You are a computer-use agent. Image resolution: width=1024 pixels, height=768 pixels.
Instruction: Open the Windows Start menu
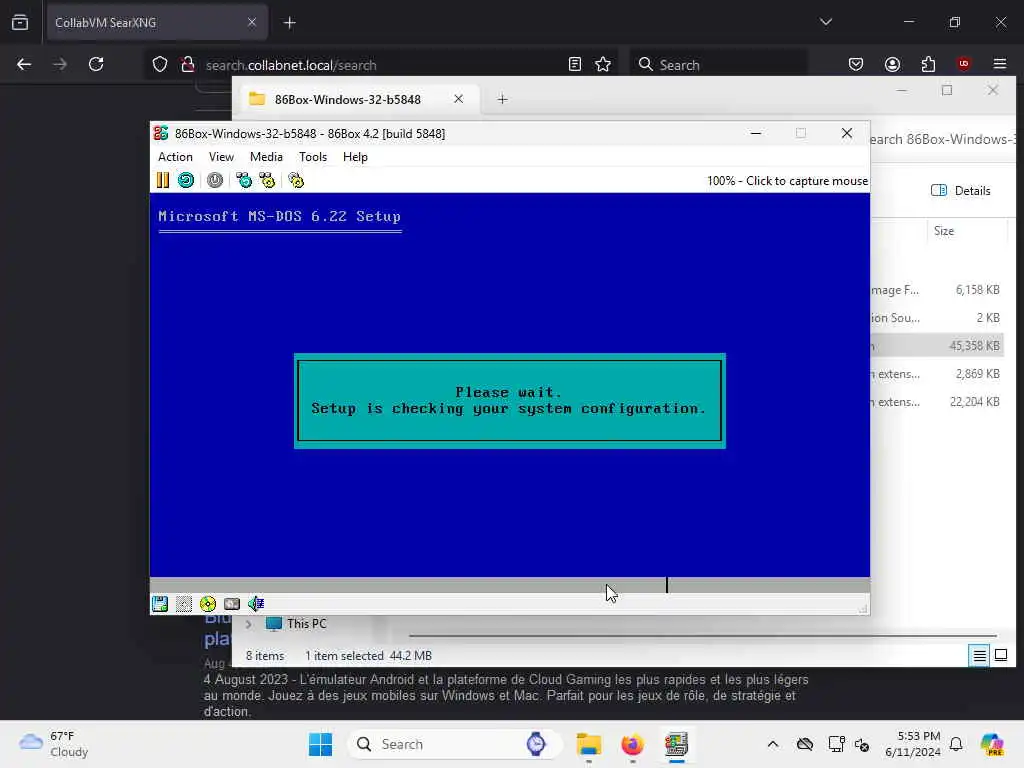[x=321, y=744]
